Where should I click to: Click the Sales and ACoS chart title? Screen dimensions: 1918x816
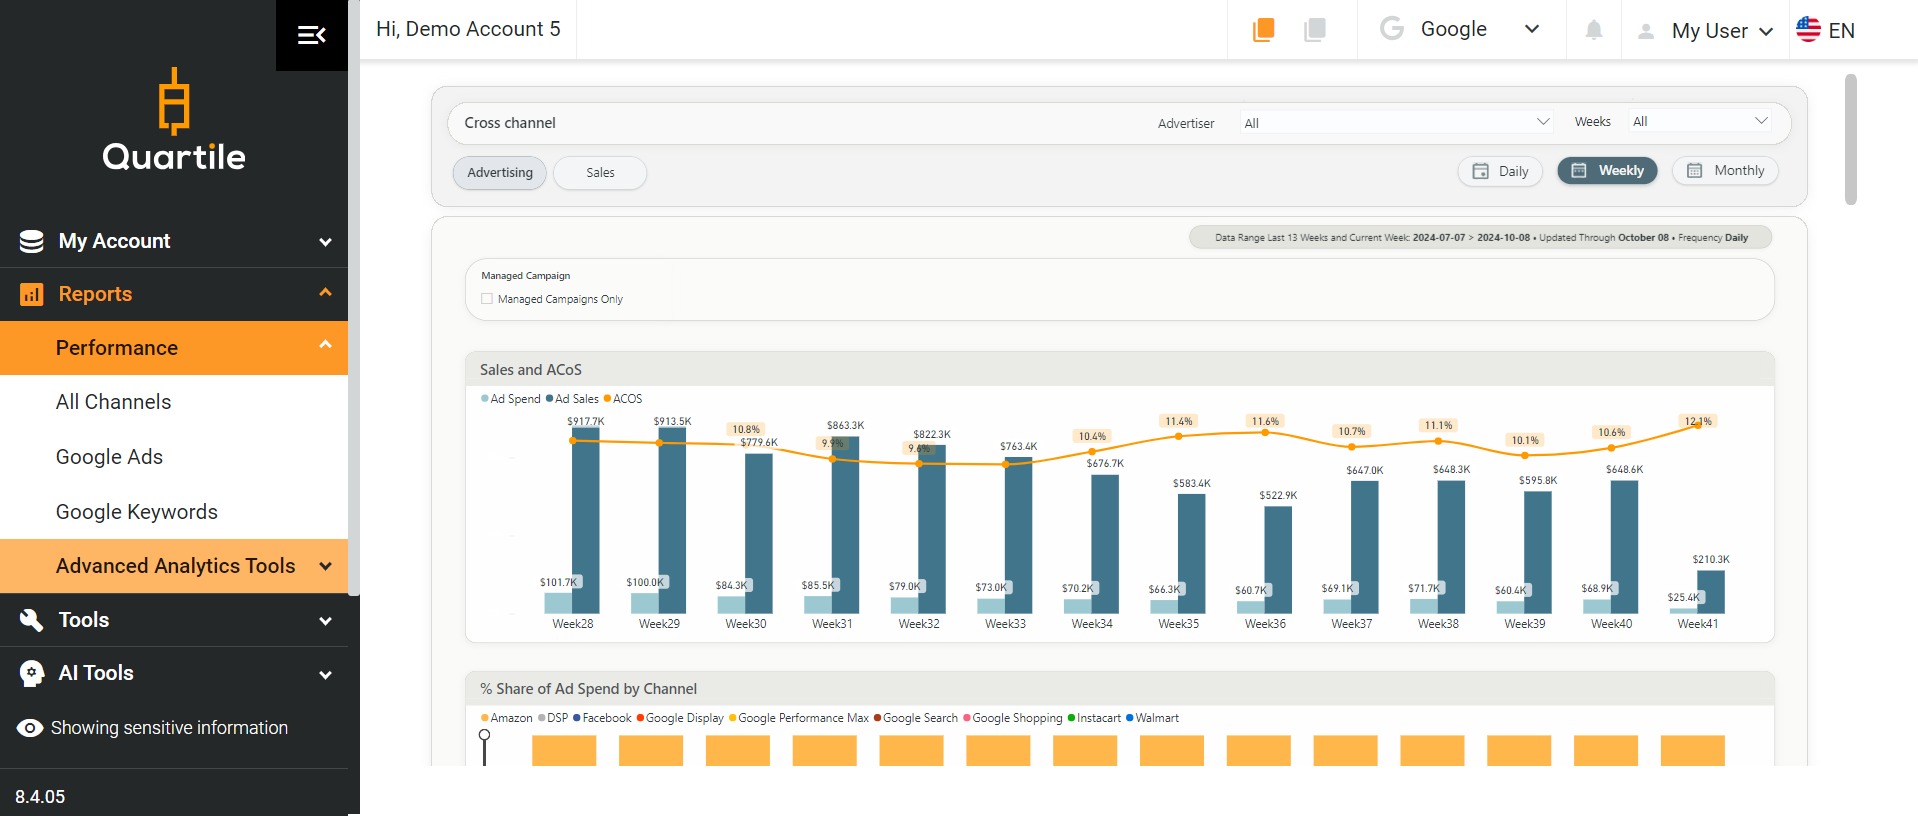point(530,370)
